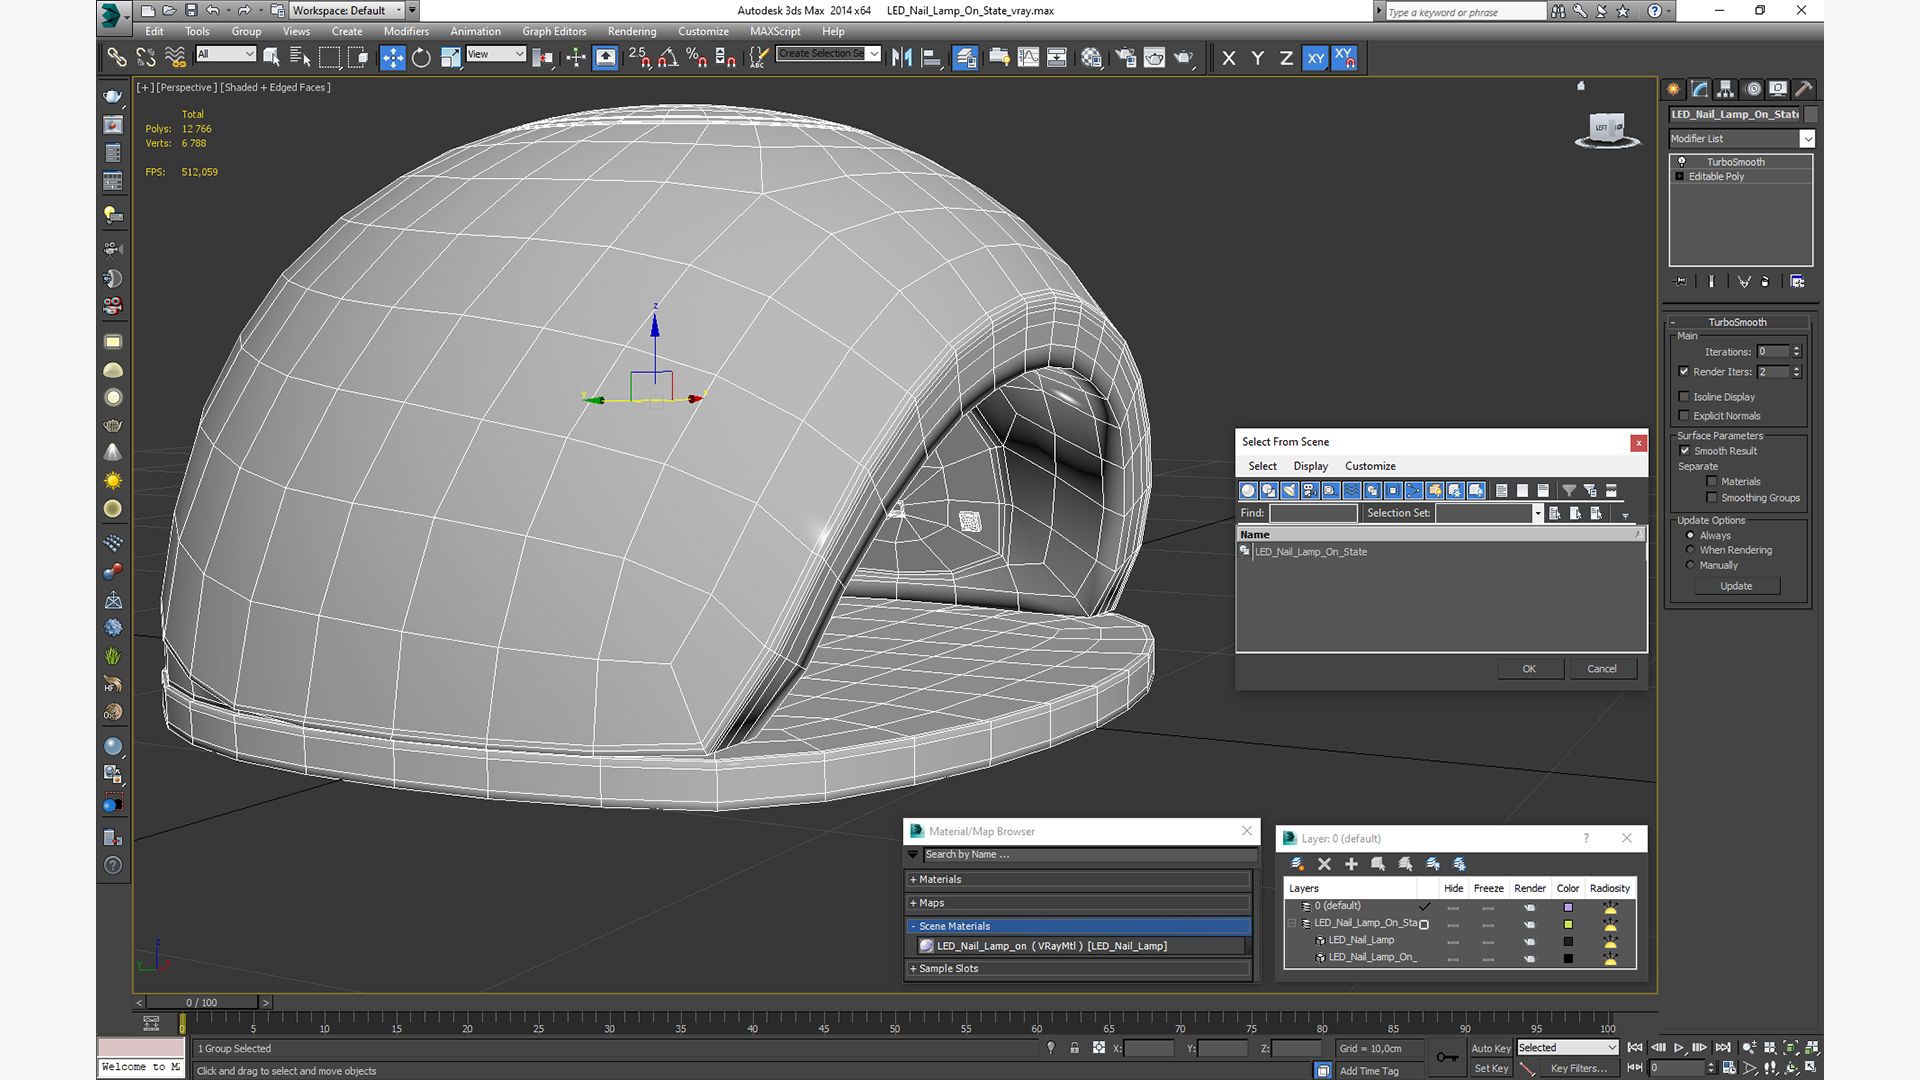Click OK in Select From Scene dialog
1920x1080 pixels.
(1529, 669)
